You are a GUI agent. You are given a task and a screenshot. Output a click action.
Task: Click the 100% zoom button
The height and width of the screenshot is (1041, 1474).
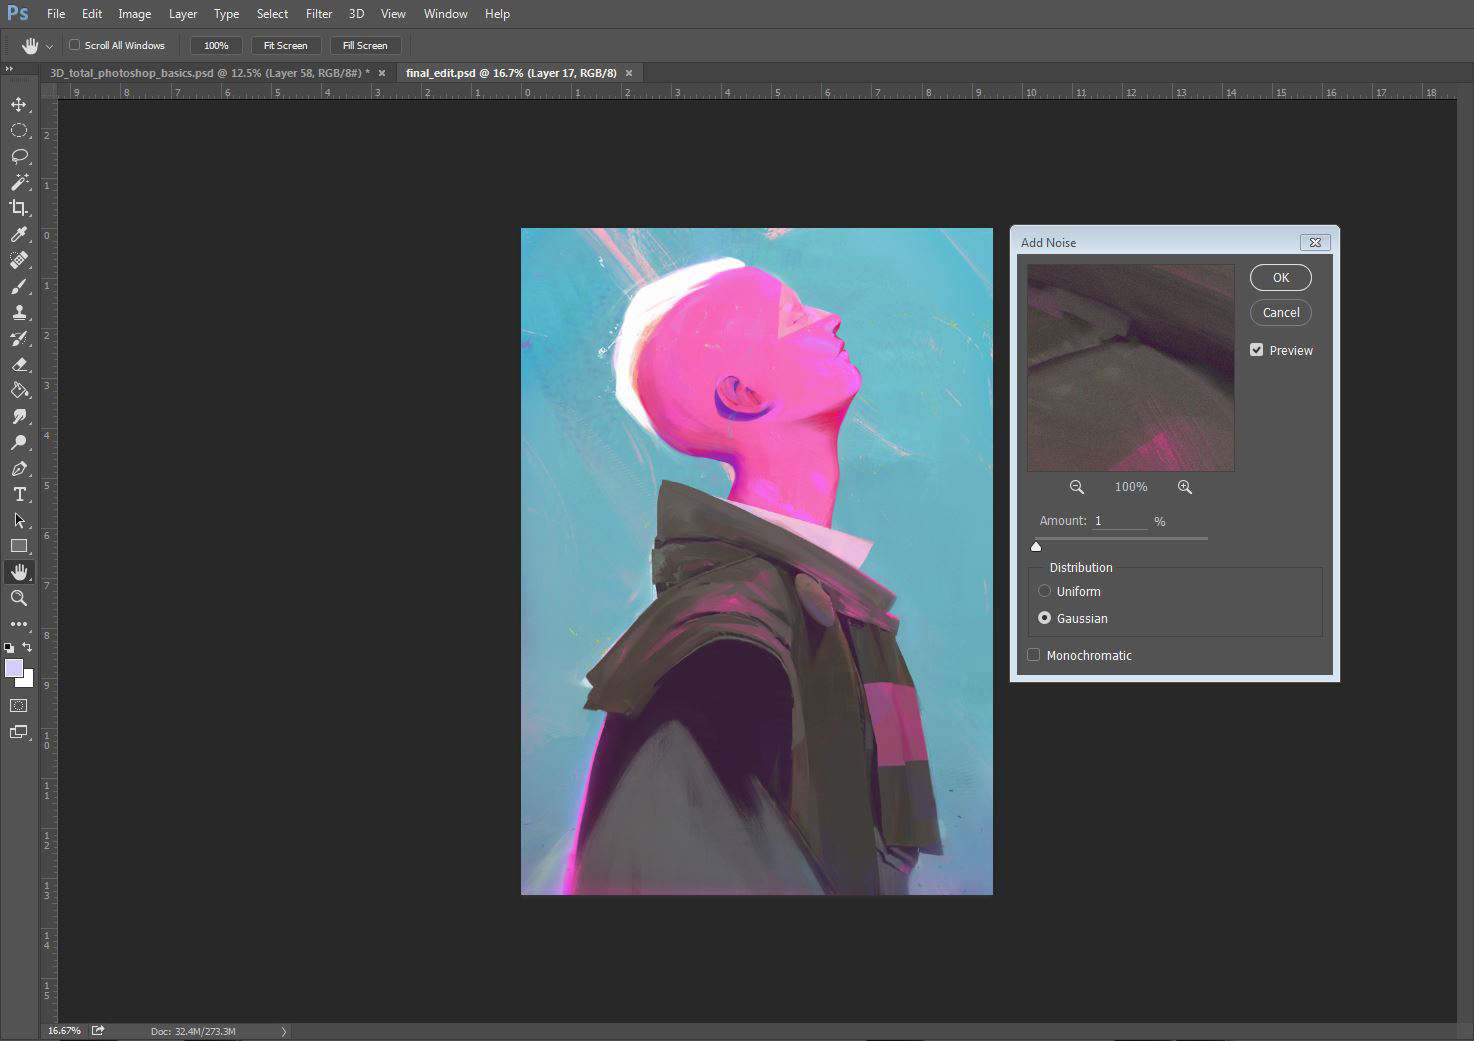tap(216, 45)
